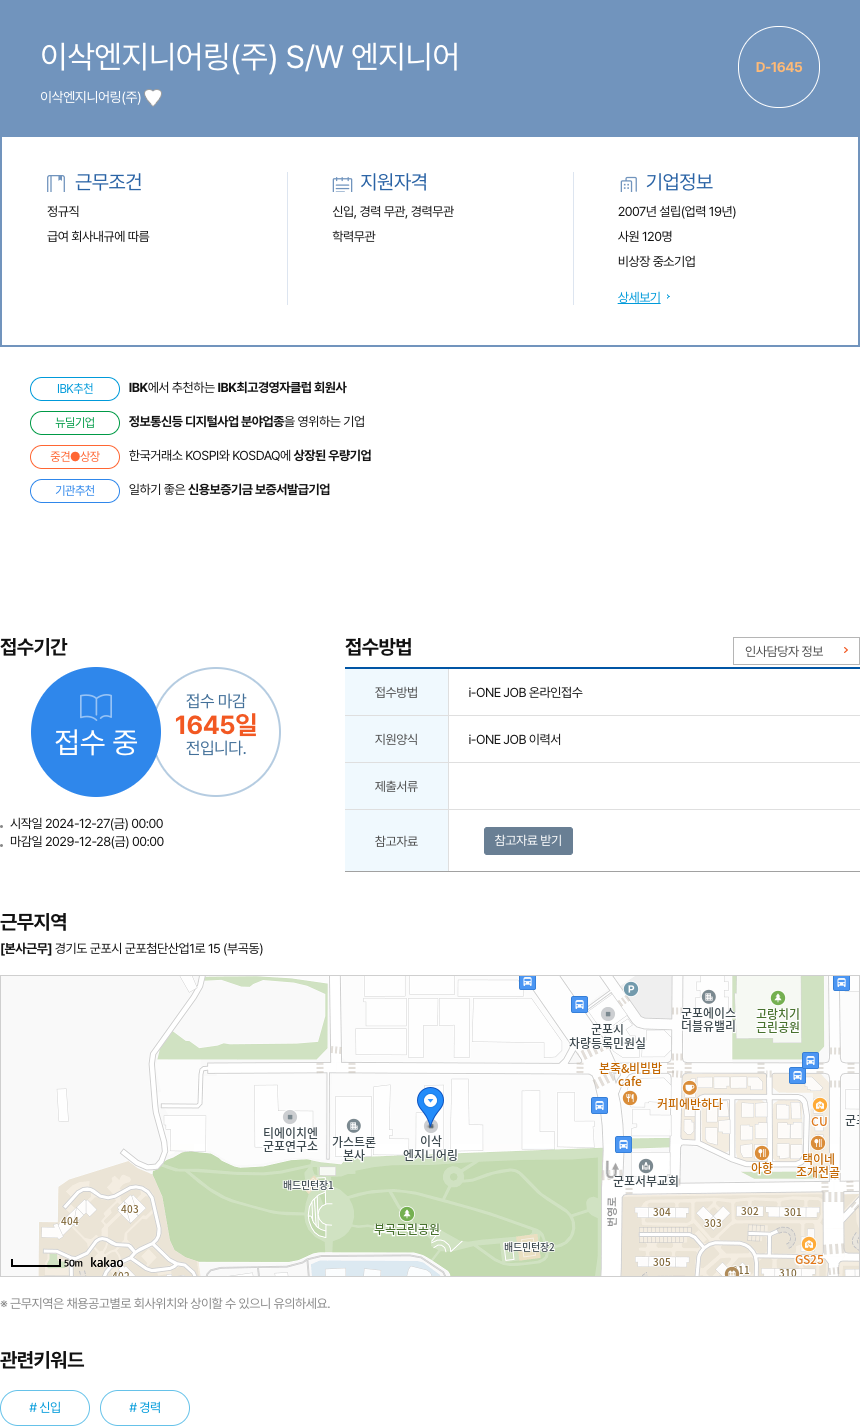
Task: Click the company name 이삭엔지니어링(주) under the title
Action: pyautogui.click(x=90, y=97)
